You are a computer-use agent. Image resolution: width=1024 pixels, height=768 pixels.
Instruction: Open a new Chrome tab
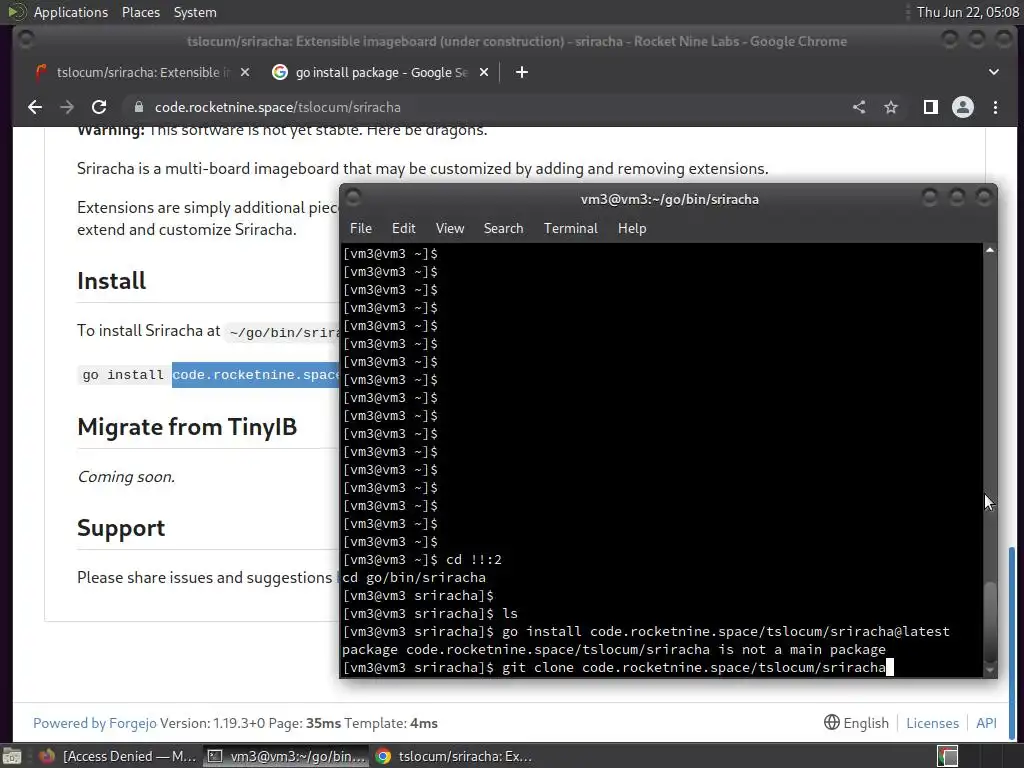click(521, 72)
